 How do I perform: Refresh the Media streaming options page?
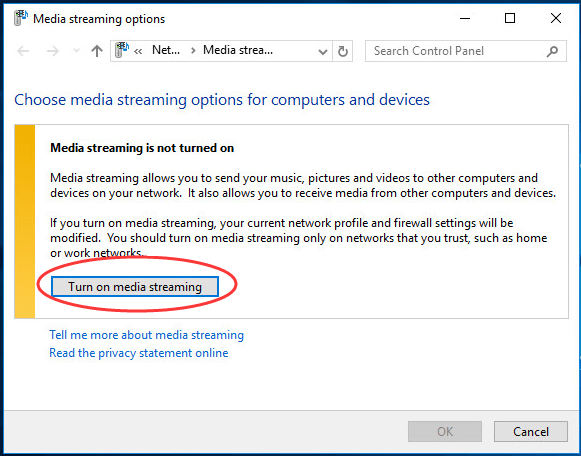click(x=343, y=51)
